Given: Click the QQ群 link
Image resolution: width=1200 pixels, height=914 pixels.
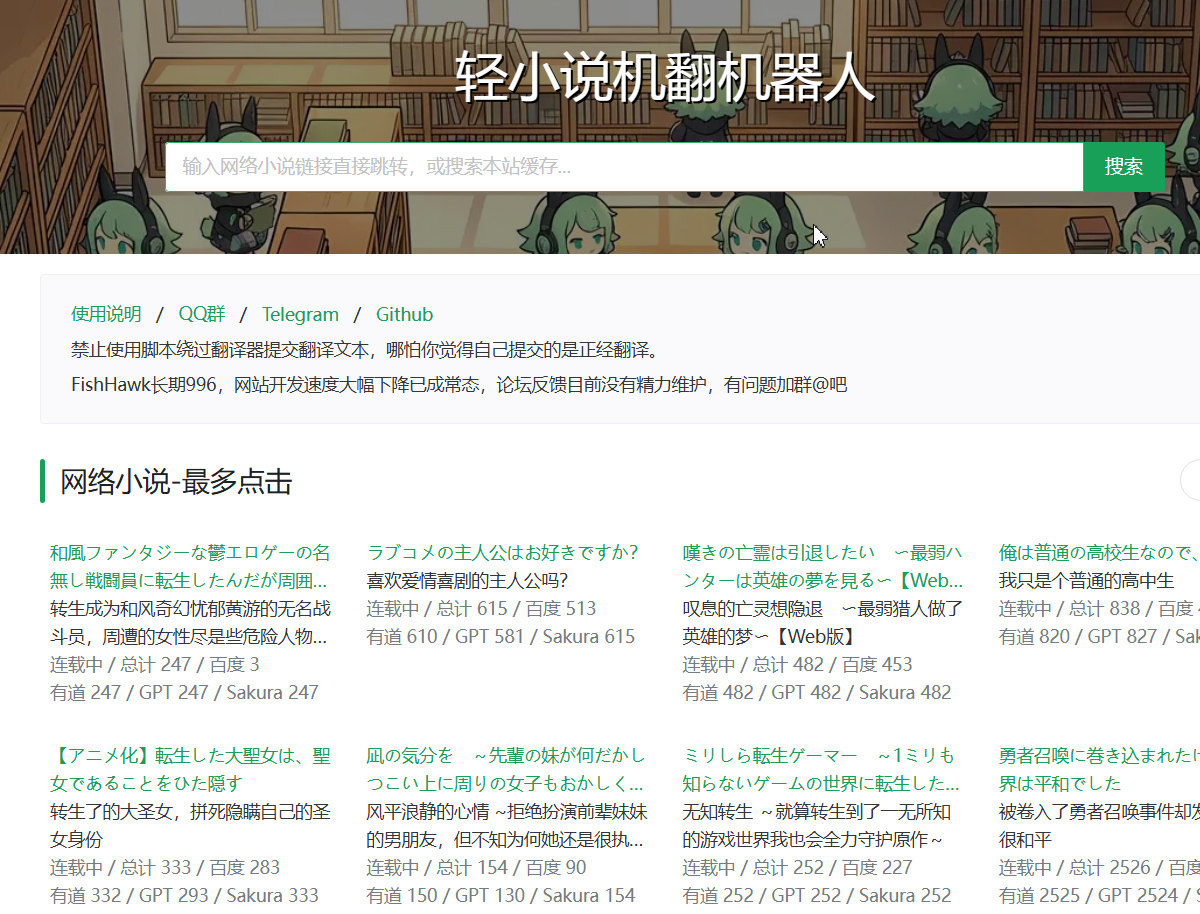Looking at the screenshot, I should click(203, 313).
